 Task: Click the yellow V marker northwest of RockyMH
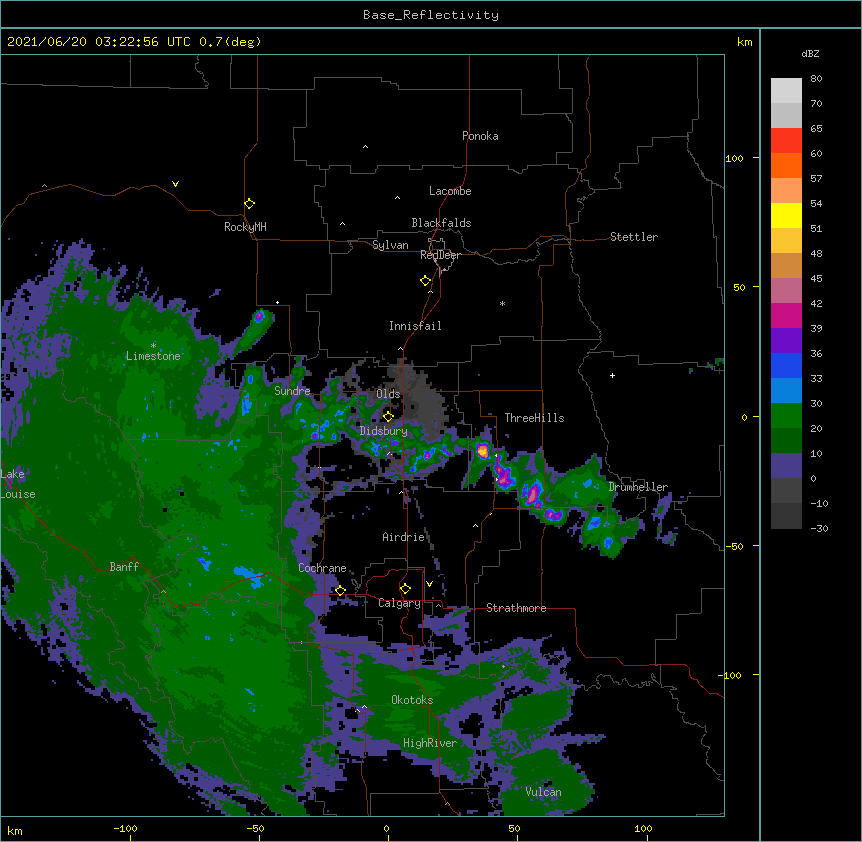(x=175, y=184)
